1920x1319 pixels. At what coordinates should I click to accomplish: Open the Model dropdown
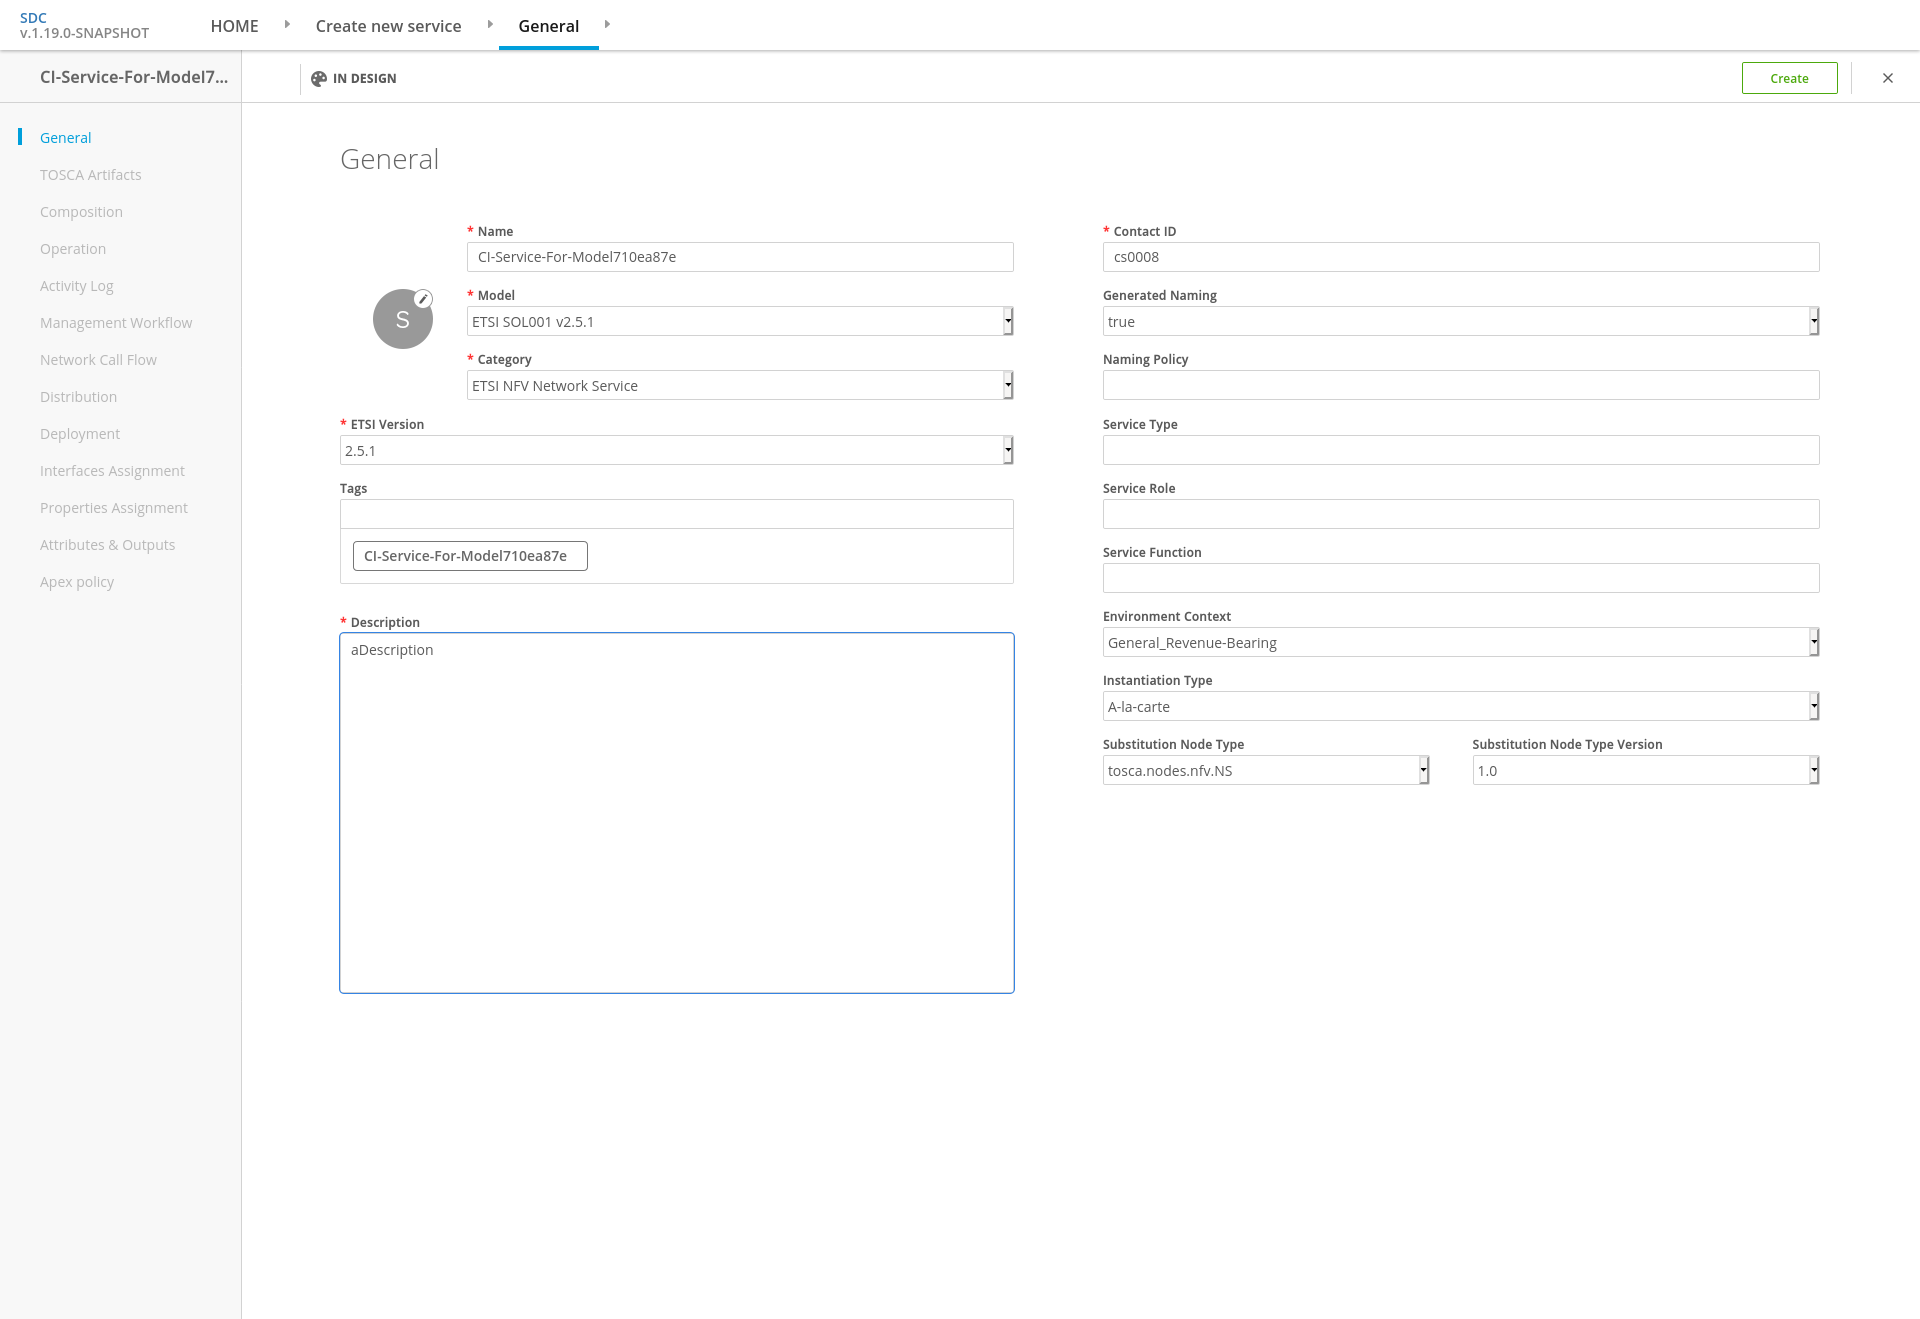pyautogui.click(x=740, y=321)
